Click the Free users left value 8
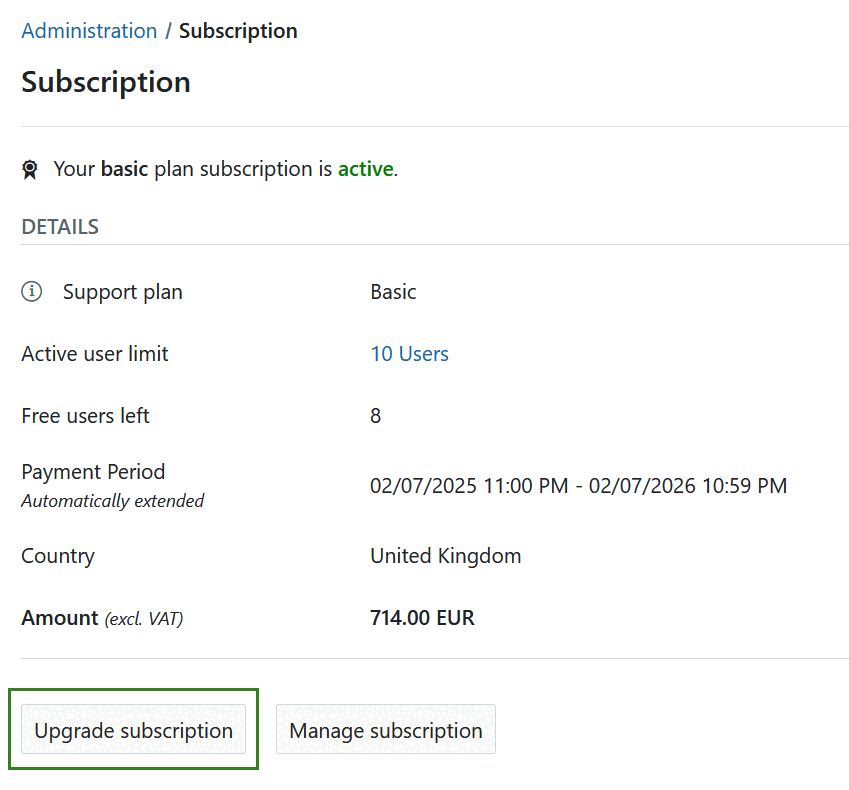 coord(376,416)
